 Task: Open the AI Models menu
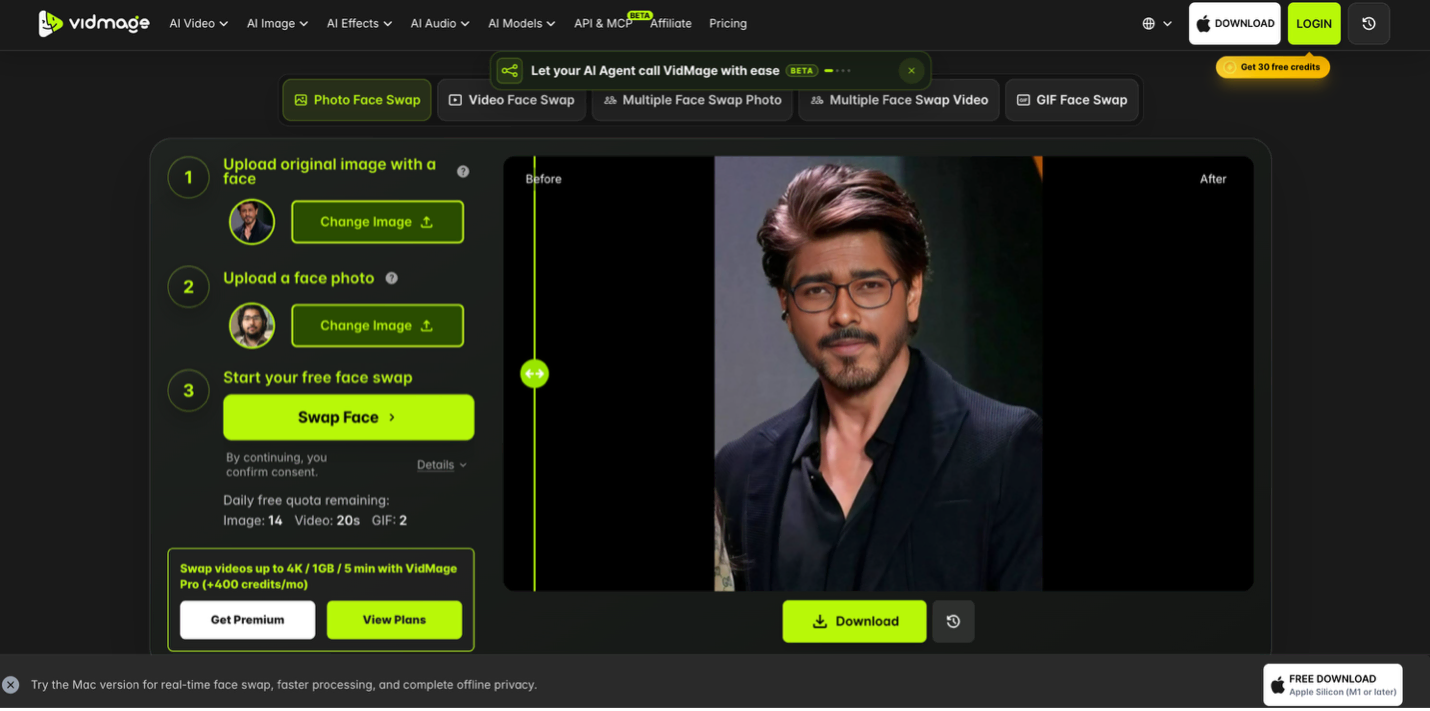pos(521,23)
